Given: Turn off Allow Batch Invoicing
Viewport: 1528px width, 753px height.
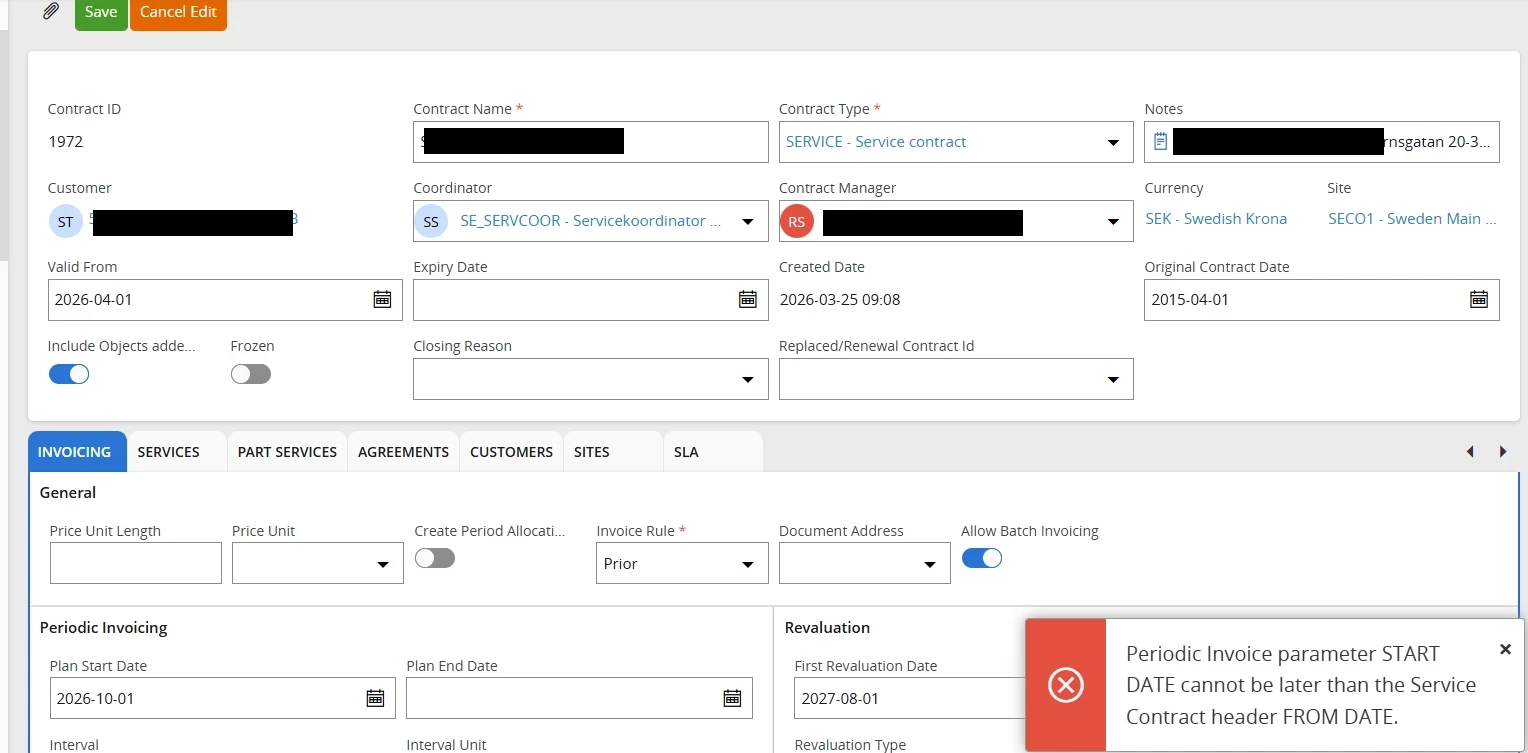Looking at the screenshot, I should point(981,558).
